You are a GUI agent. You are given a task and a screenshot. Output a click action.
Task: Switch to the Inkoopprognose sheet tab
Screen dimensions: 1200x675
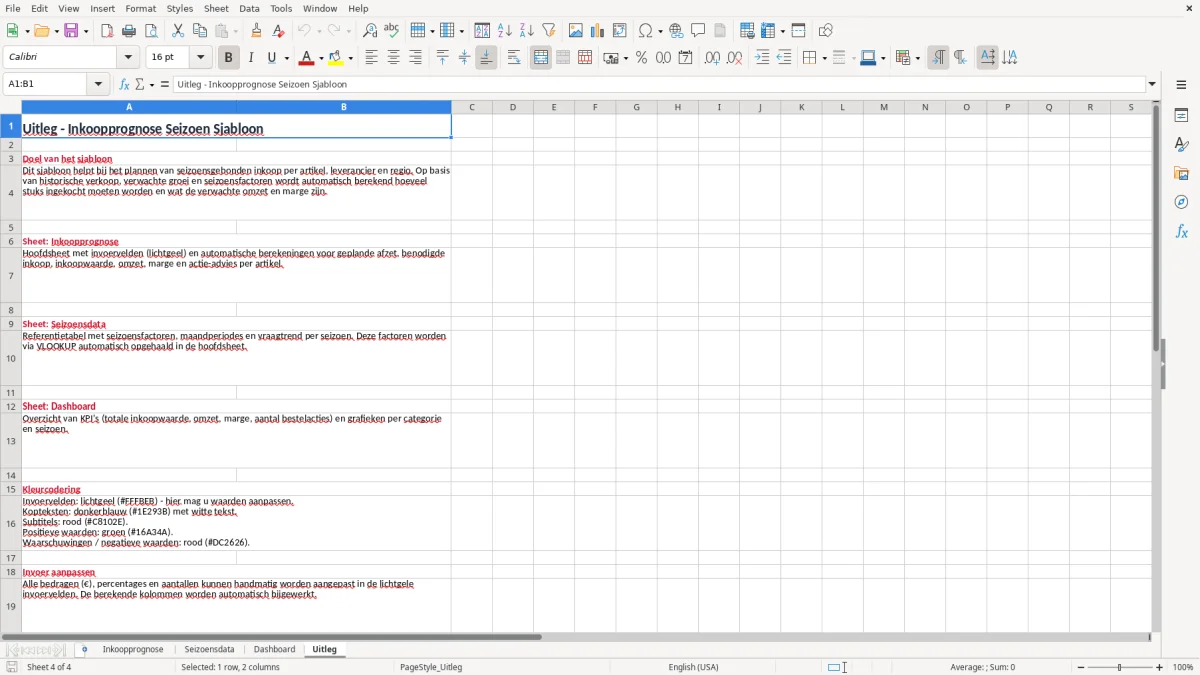click(133, 649)
